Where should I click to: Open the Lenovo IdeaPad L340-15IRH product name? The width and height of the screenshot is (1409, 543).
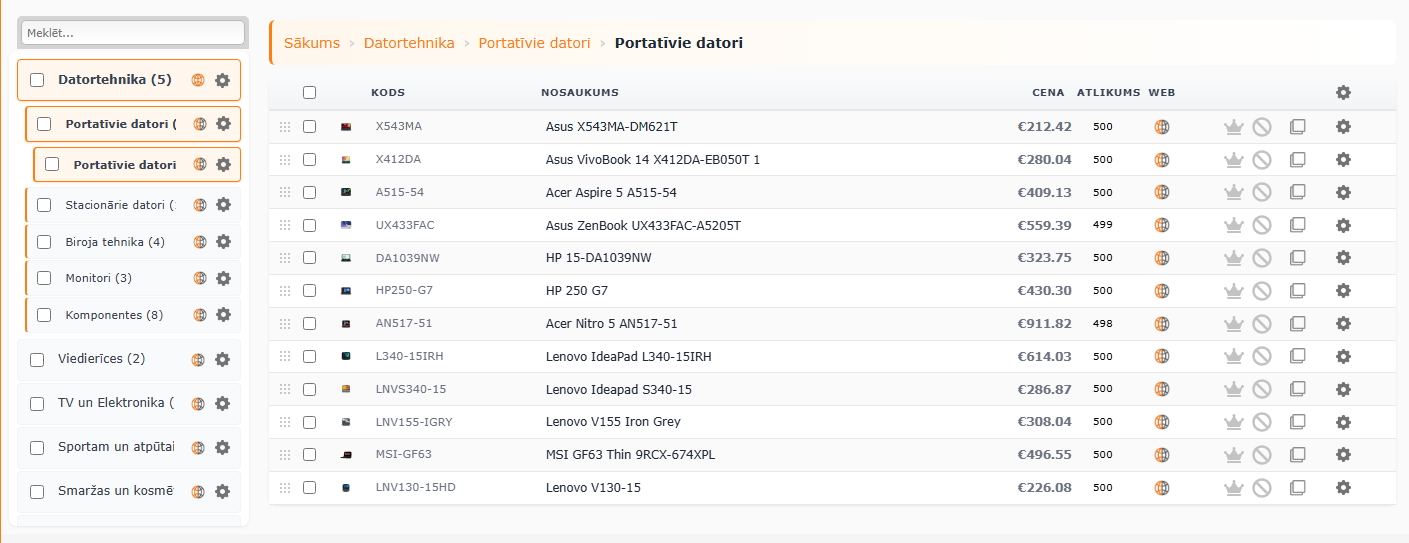628,357
